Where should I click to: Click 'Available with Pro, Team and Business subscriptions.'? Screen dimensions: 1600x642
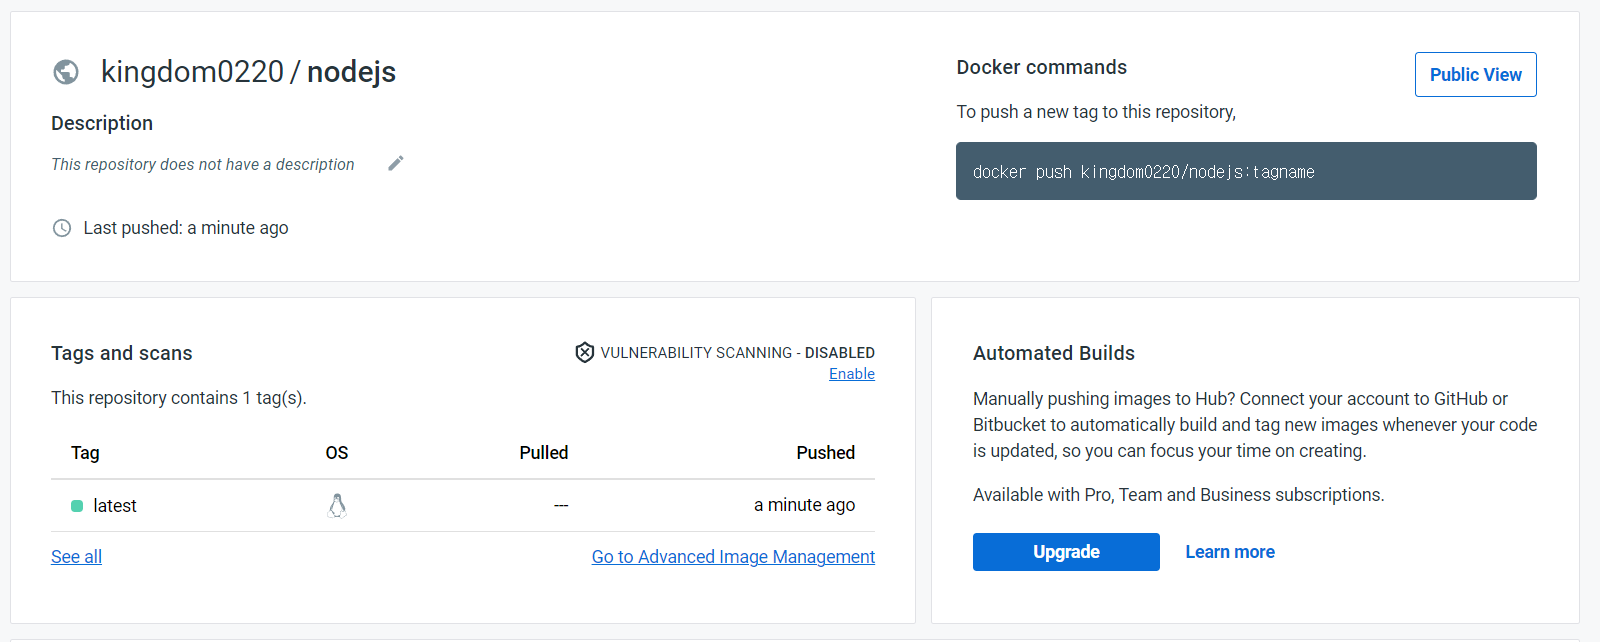(x=1179, y=495)
